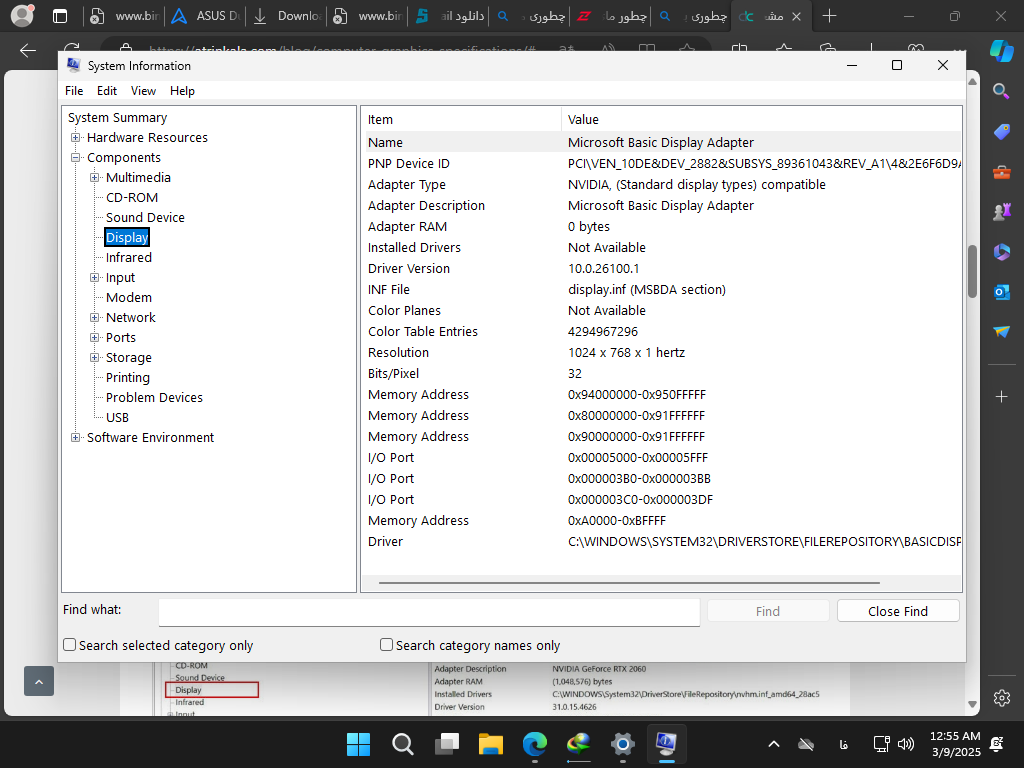Viewport: 1024px width, 768px height.
Task: Open browser tab actions menu icon
Action: [x=60, y=16]
